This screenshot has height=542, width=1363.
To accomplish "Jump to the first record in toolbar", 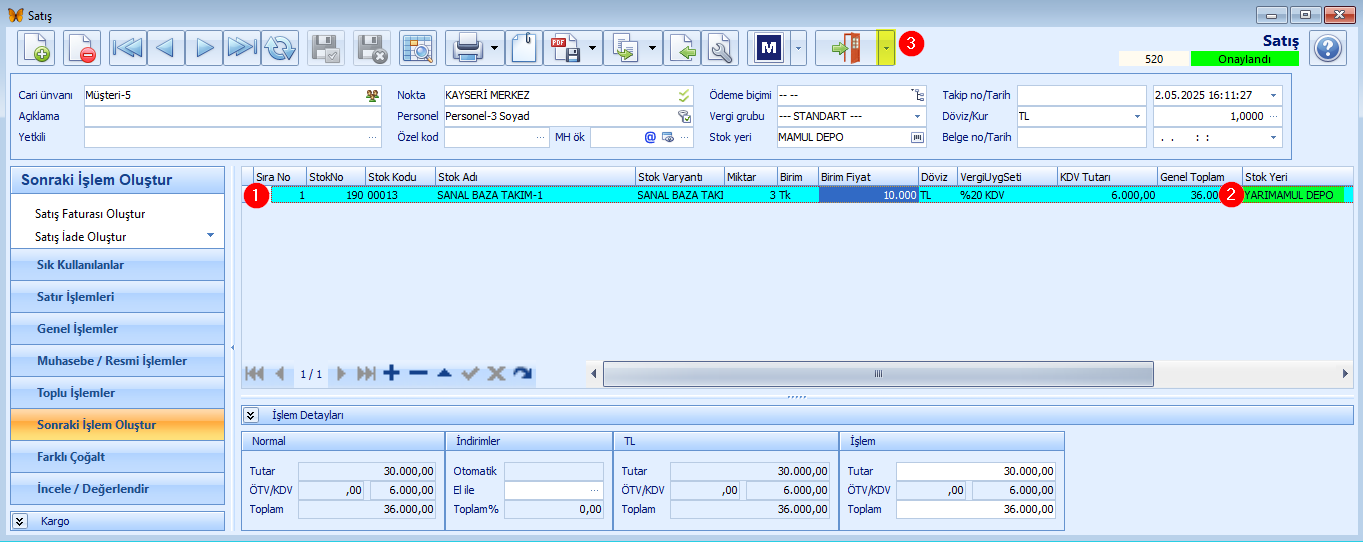I will 128,47.
